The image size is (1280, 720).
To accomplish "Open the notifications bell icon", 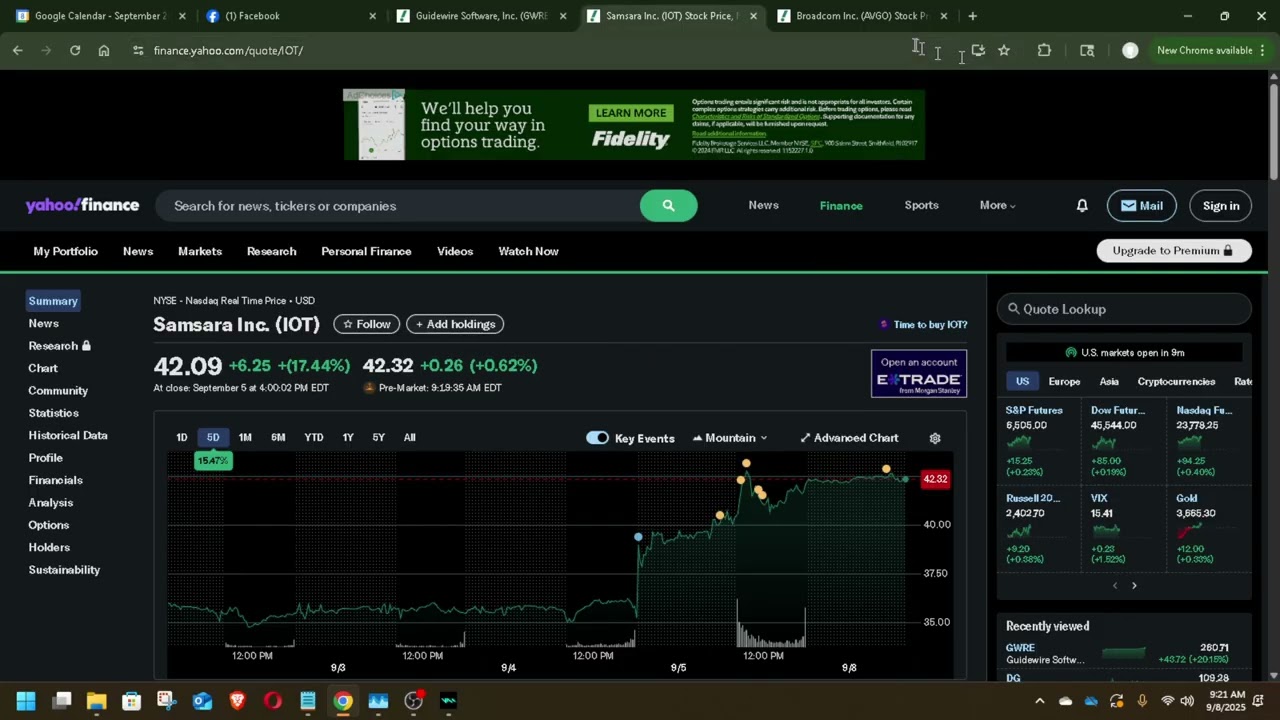I will coord(1082,206).
